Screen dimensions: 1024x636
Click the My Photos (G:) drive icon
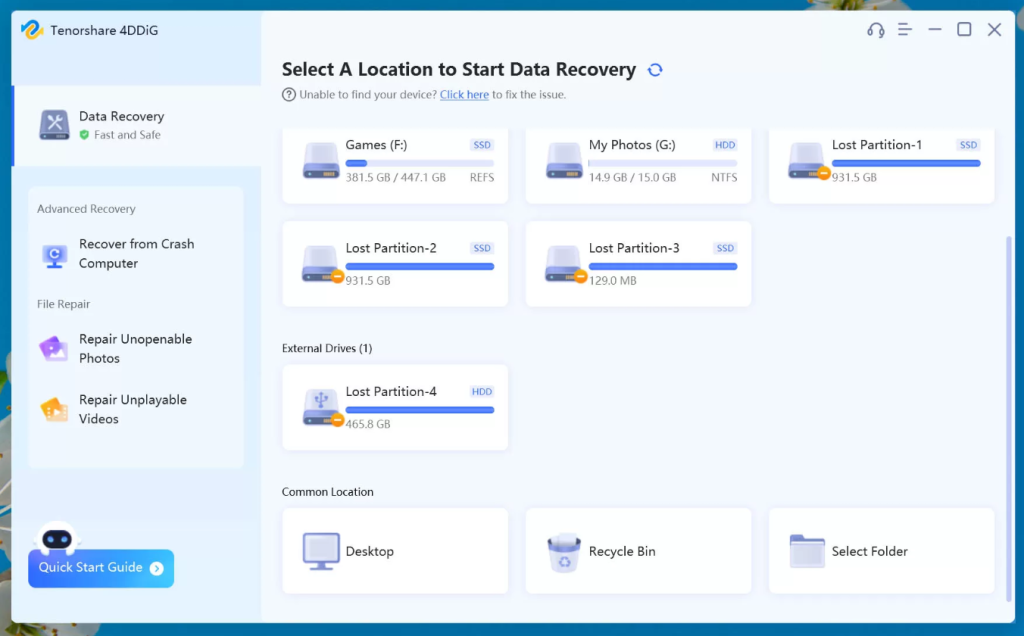(564, 161)
